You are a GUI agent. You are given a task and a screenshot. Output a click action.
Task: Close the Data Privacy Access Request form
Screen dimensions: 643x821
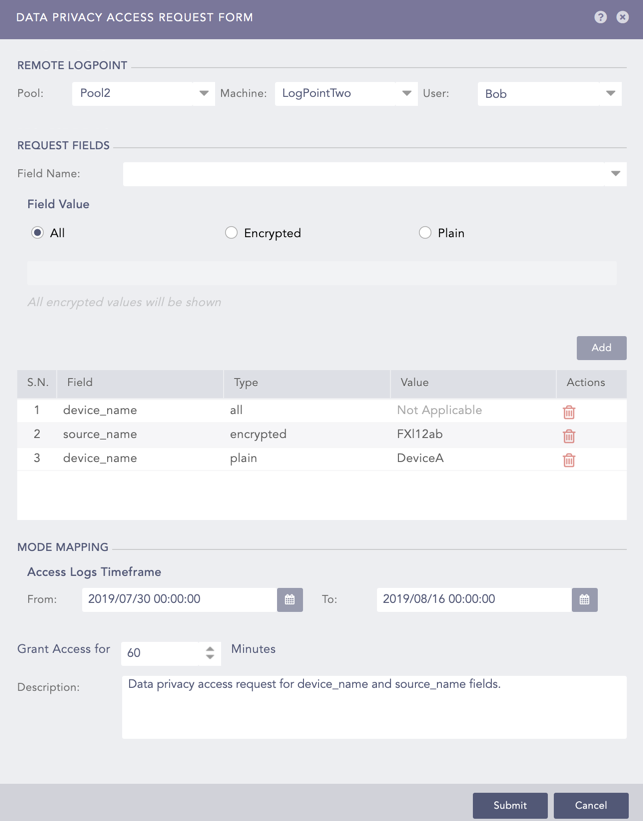(622, 17)
